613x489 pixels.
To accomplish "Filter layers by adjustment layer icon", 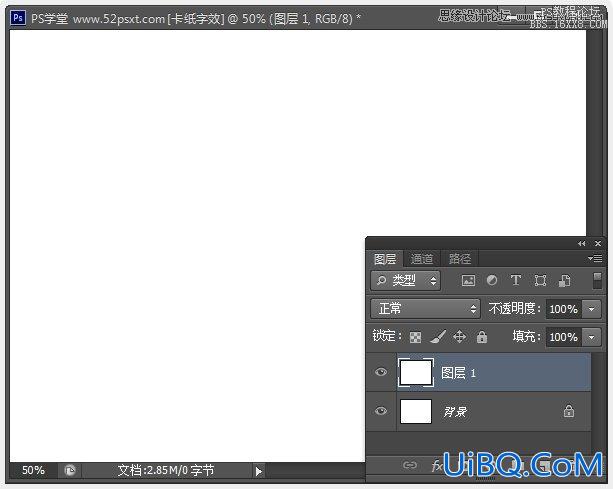I will tap(492, 280).
